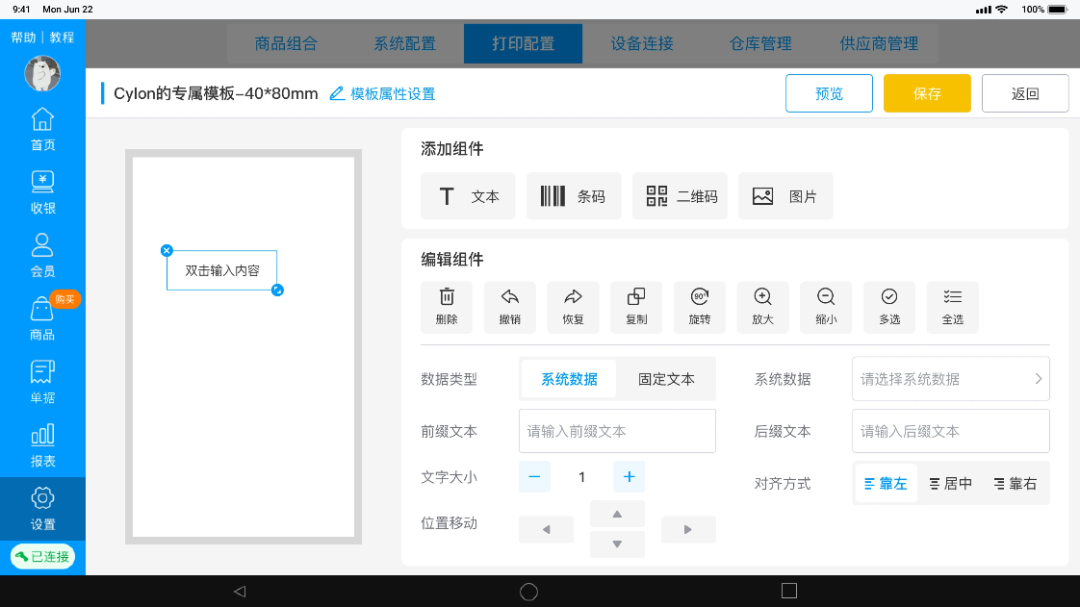Click the yellow 保存 save button

coord(927,94)
